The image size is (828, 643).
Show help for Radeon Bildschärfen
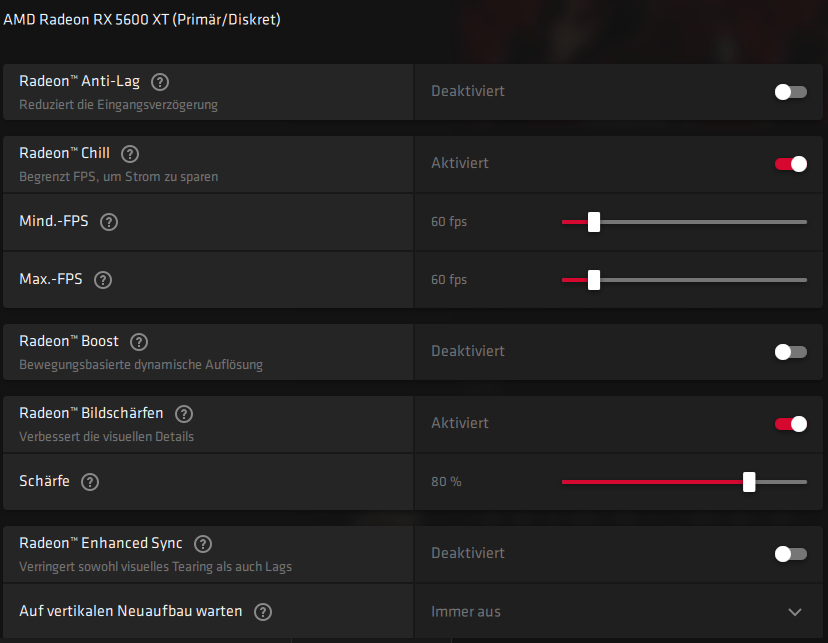coord(184,414)
